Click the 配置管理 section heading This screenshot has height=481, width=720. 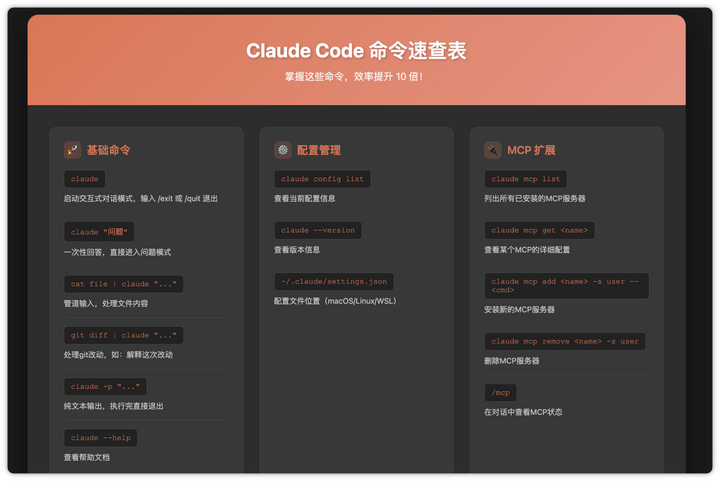point(319,150)
